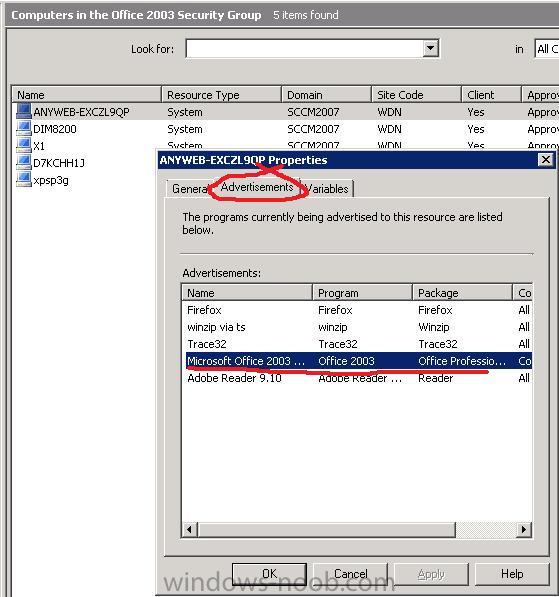
Task: Switch to the General tab
Action: (x=189, y=188)
